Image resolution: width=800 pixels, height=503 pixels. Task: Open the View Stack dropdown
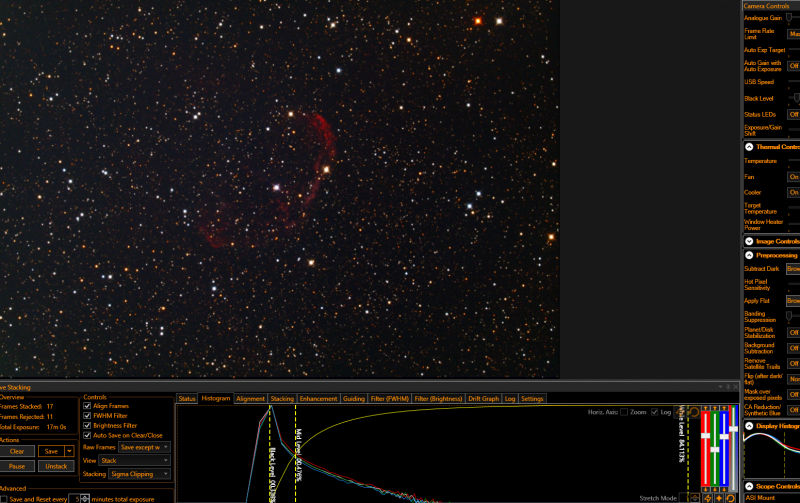click(x=134, y=460)
